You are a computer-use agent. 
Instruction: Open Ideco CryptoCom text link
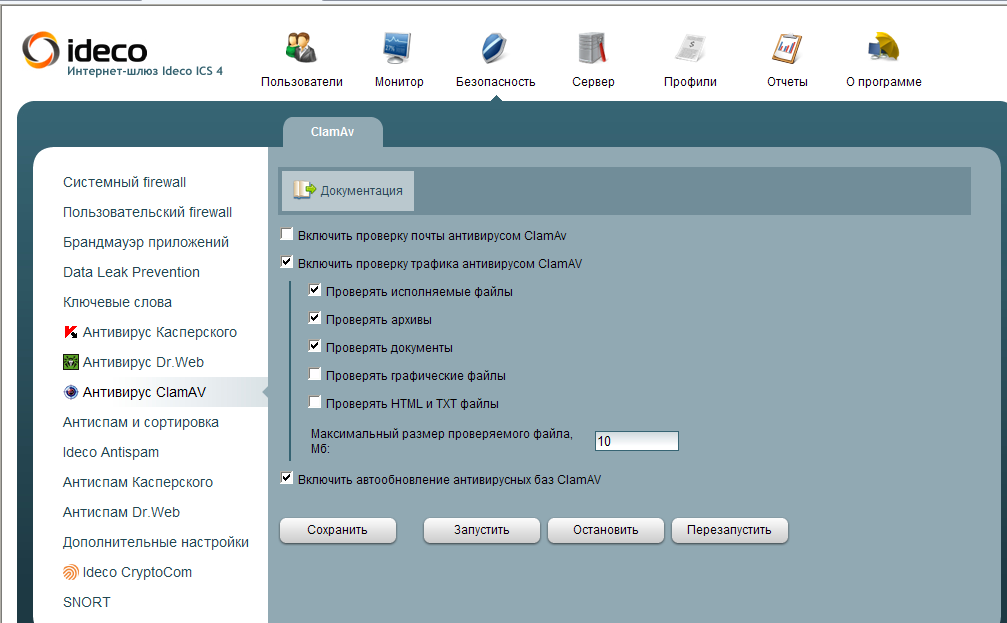point(137,572)
